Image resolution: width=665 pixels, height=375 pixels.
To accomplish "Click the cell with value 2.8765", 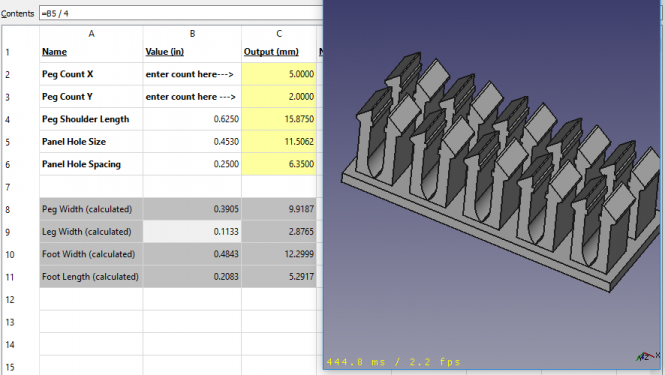I will pyautogui.click(x=279, y=232).
